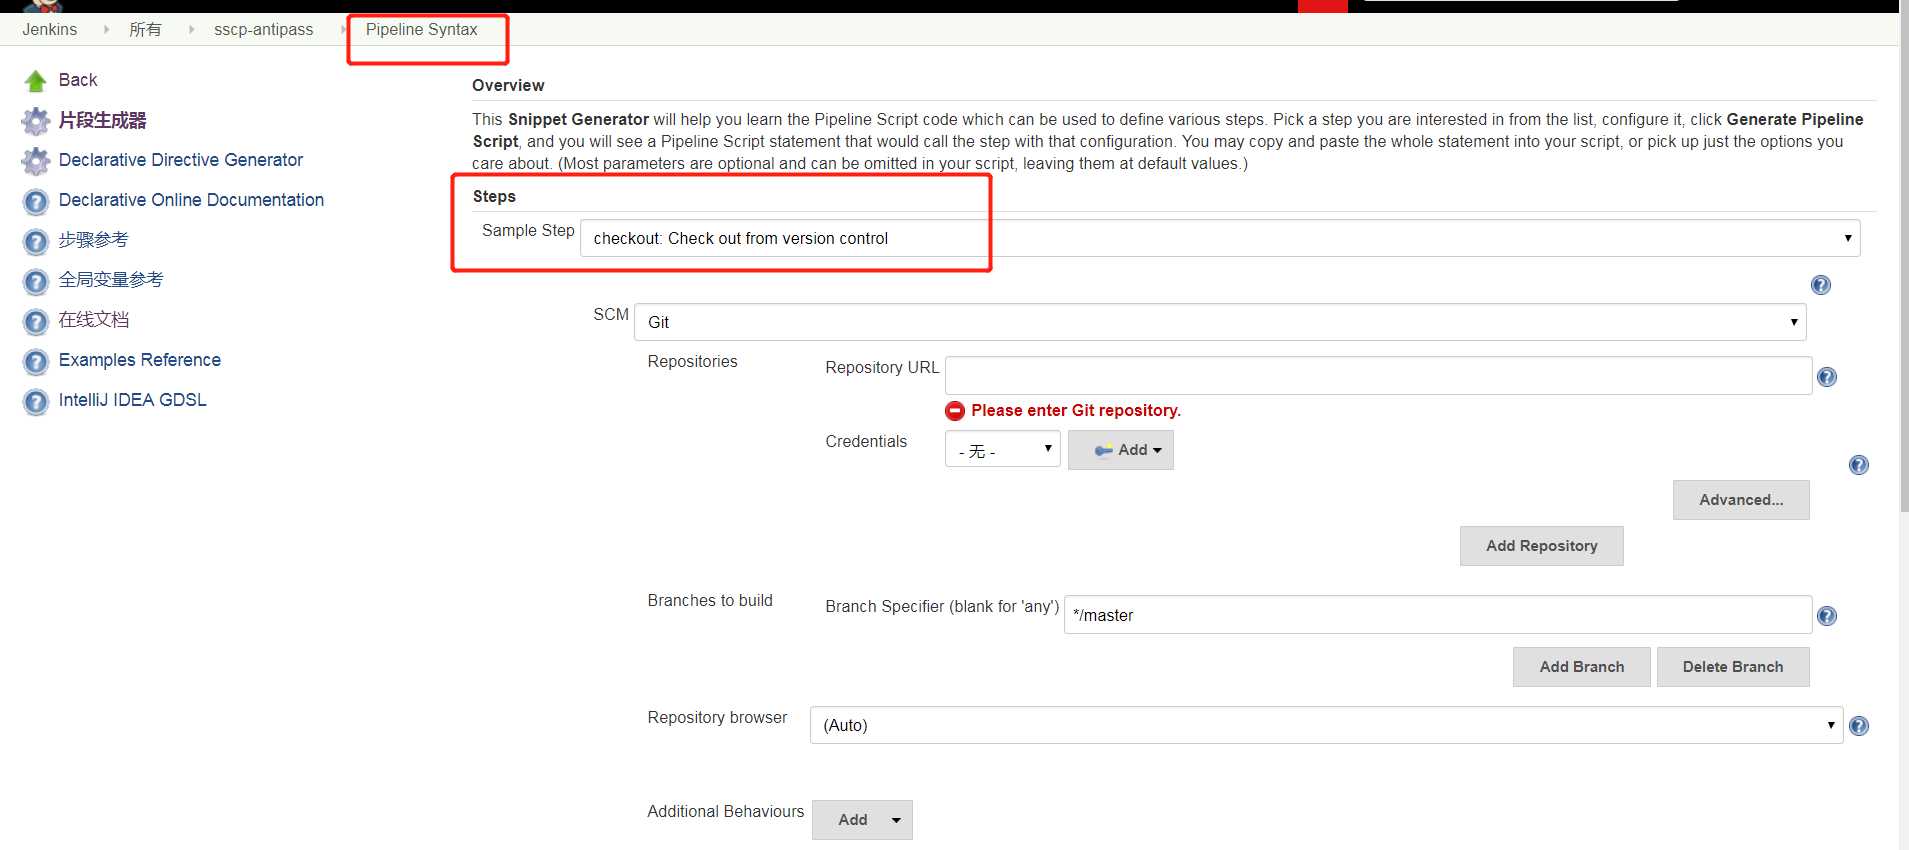
Task: Expand the arrow after the Jenkins breadcrumb
Action: 106,29
